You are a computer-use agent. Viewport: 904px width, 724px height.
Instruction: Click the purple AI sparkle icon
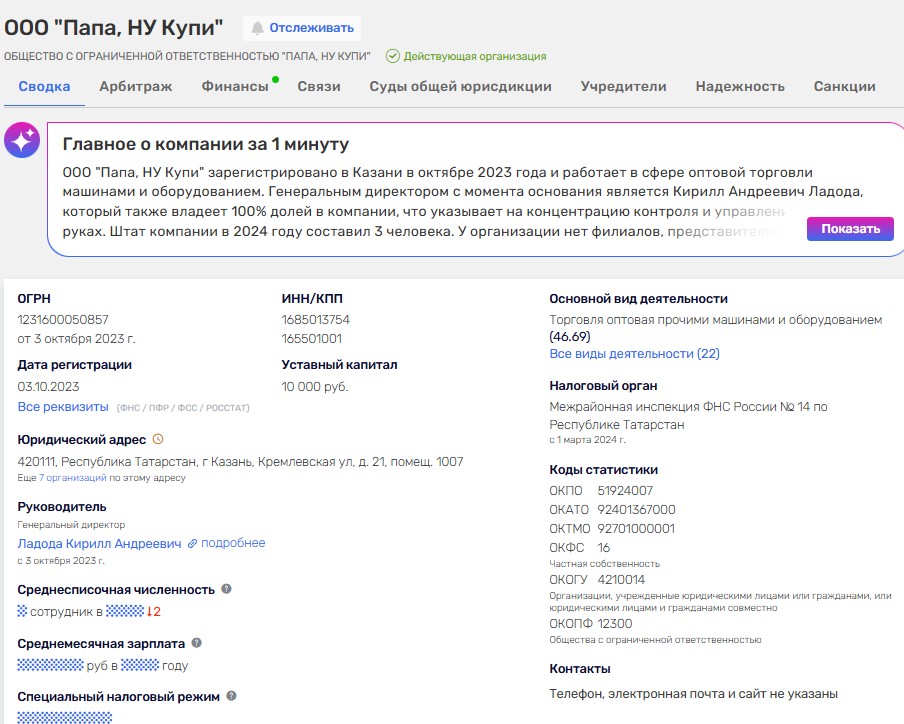pos(22,141)
